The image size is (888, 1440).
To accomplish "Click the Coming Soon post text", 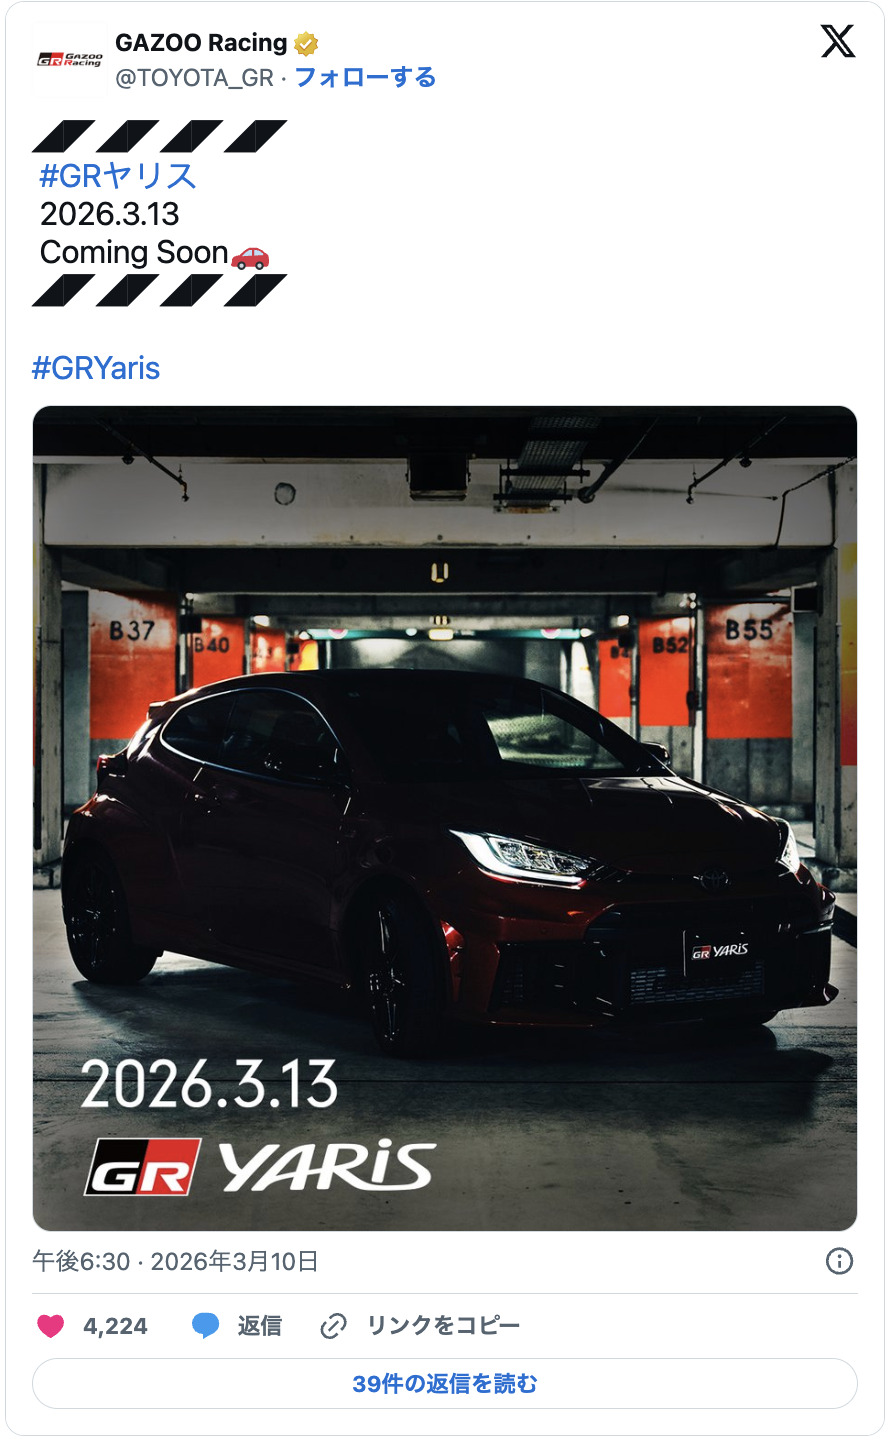I will (134, 253).
